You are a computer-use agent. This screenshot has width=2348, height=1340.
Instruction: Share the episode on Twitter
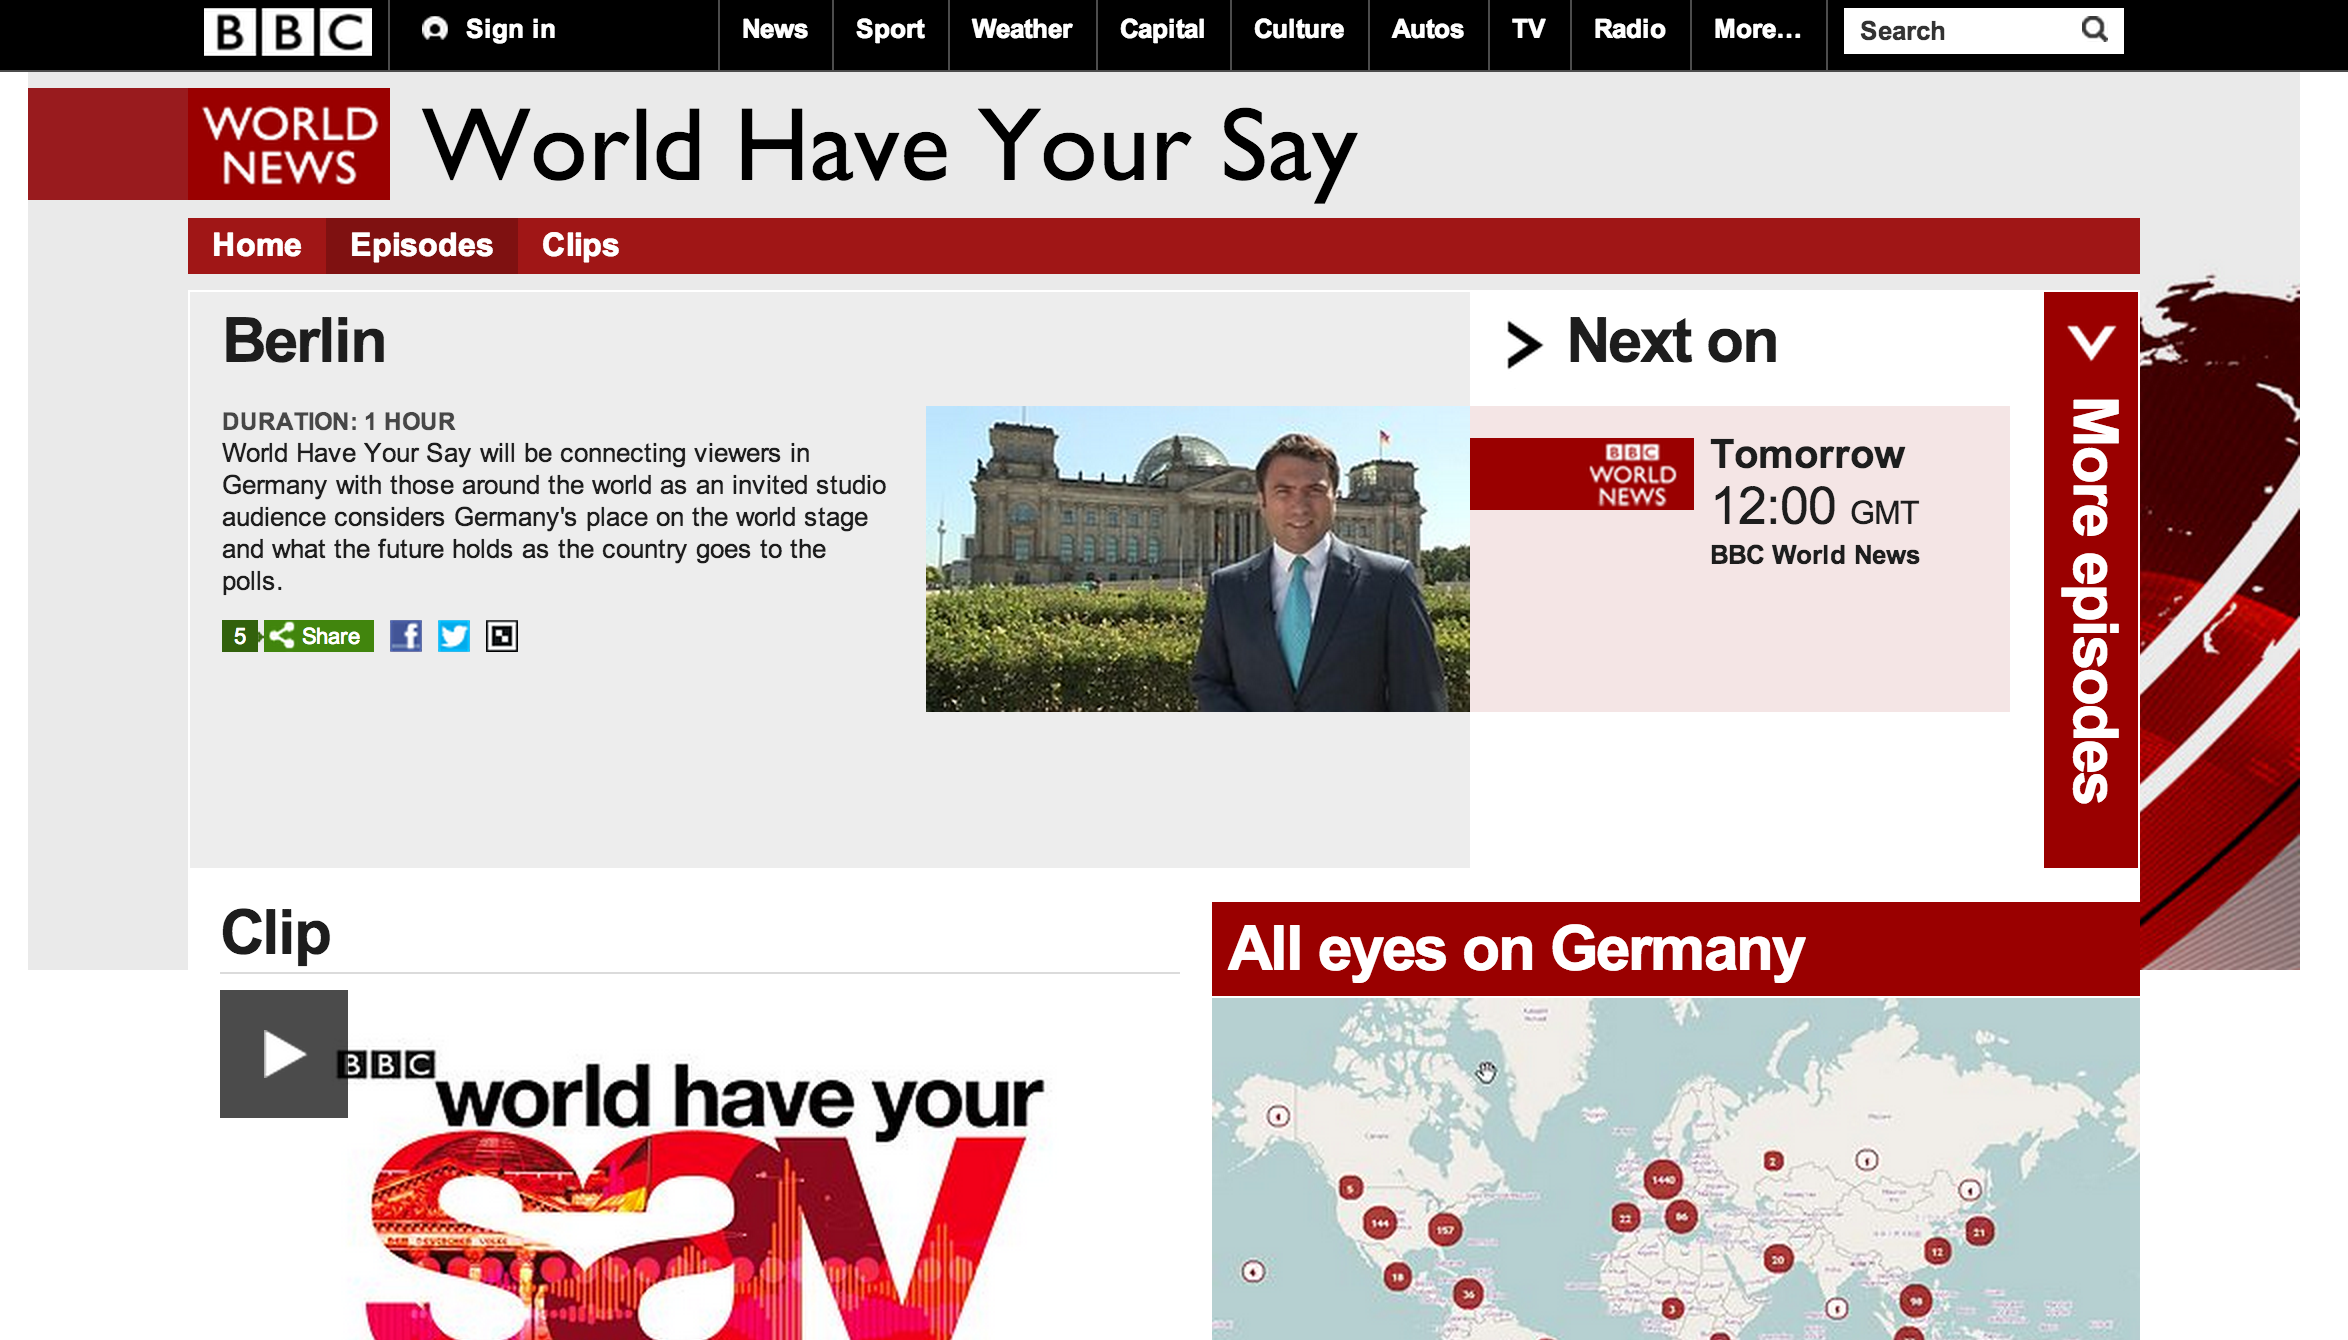(x=454, y=636)
